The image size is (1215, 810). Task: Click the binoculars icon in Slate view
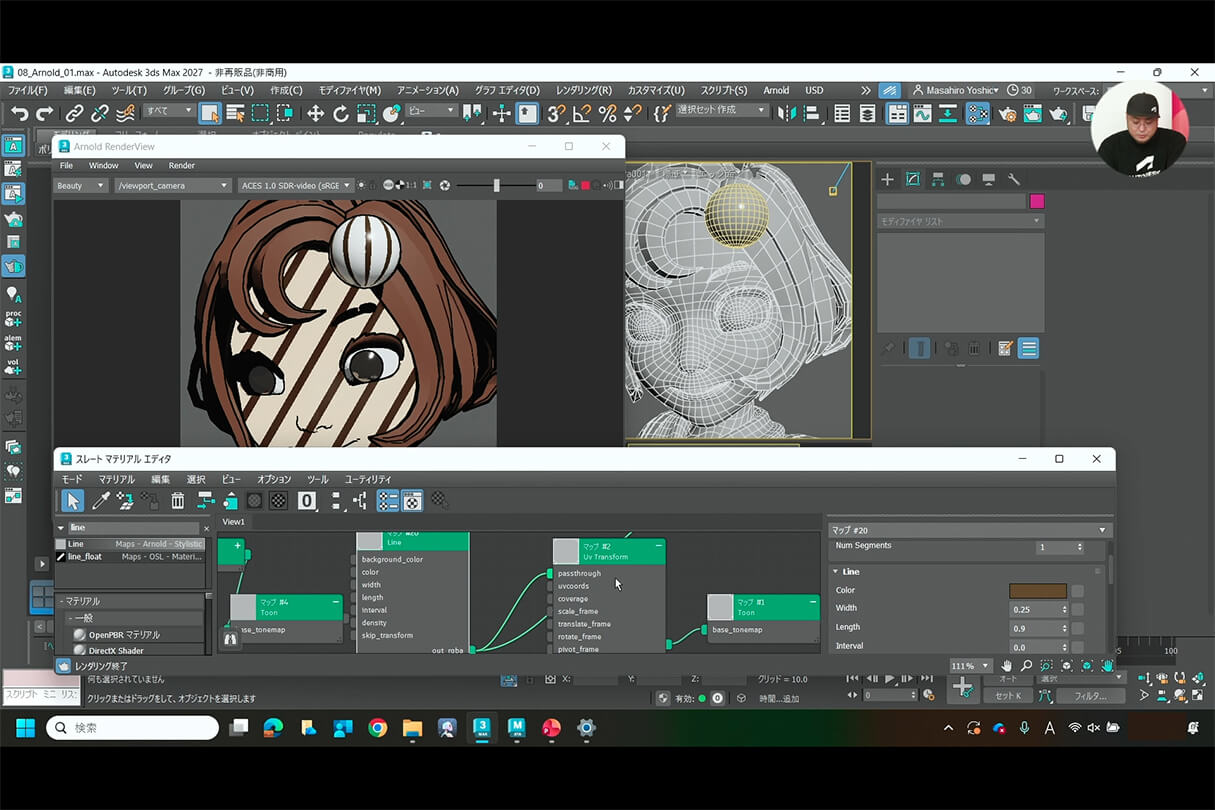[x=231, y=638]
